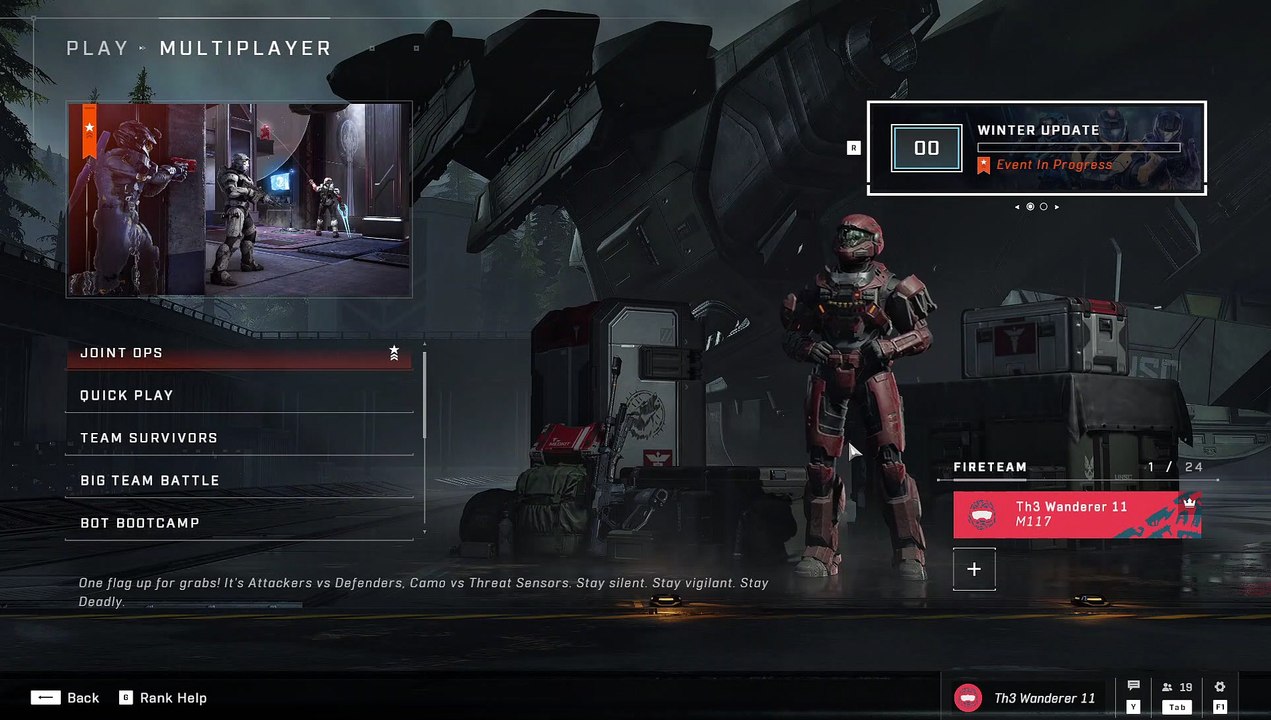Click the G key icon for Rank Help

click(125, 698)
